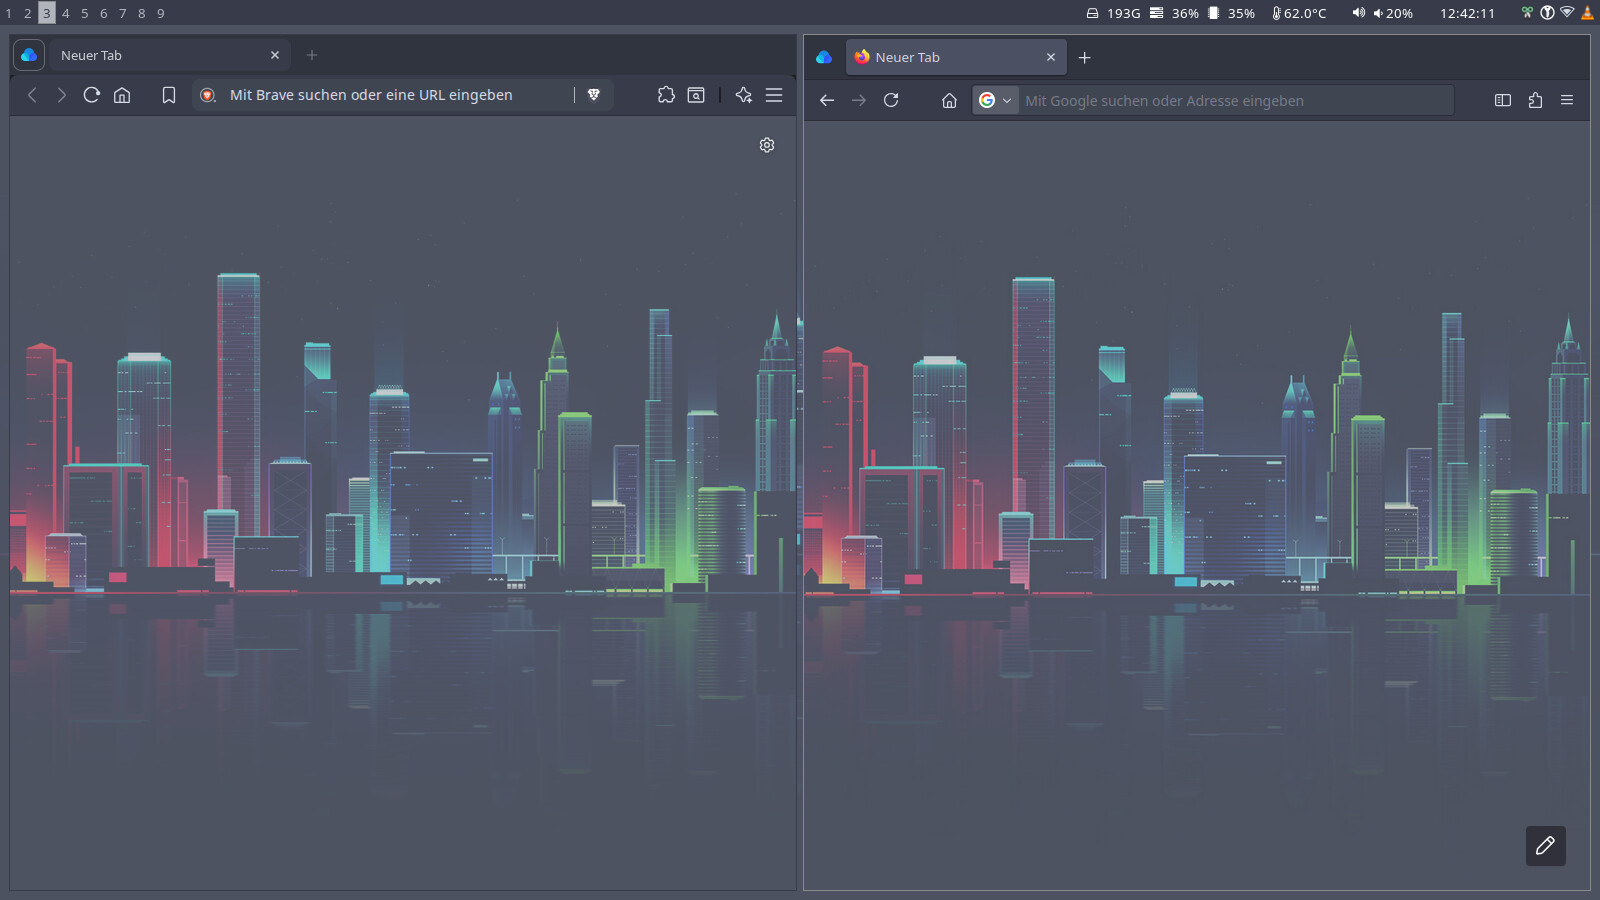Toggle Brave tab search panel icon
This screenshot has width=1600, height=900.
696,95
